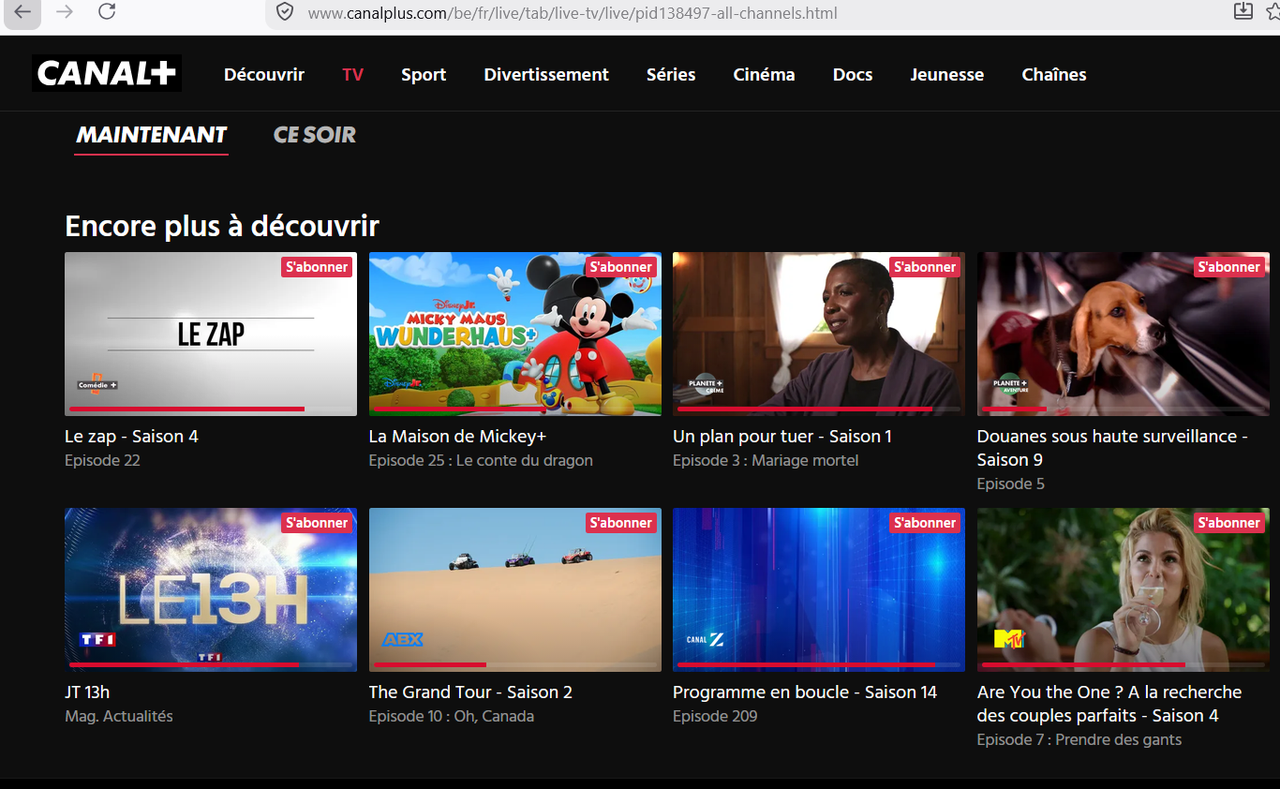Click the Planète+ Aventure logo on the thumbnail
The width and height of the screenshot is (1280, 789).
click(x=1011, y=385)
